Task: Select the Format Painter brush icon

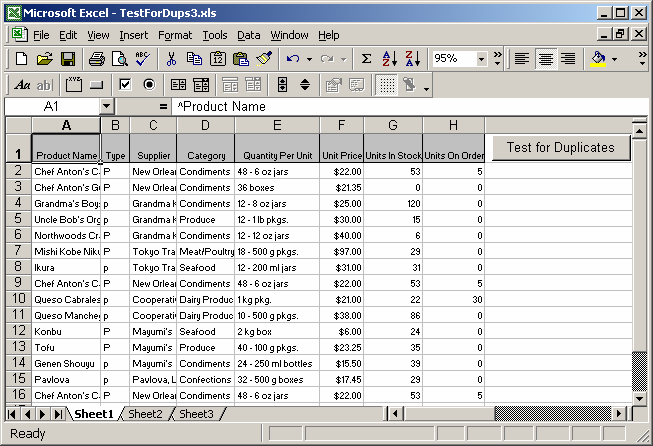Action: [x=264, y=59]
